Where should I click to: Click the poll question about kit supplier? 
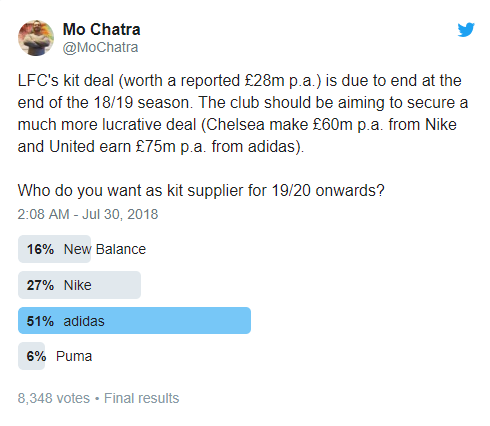[201, 191]
